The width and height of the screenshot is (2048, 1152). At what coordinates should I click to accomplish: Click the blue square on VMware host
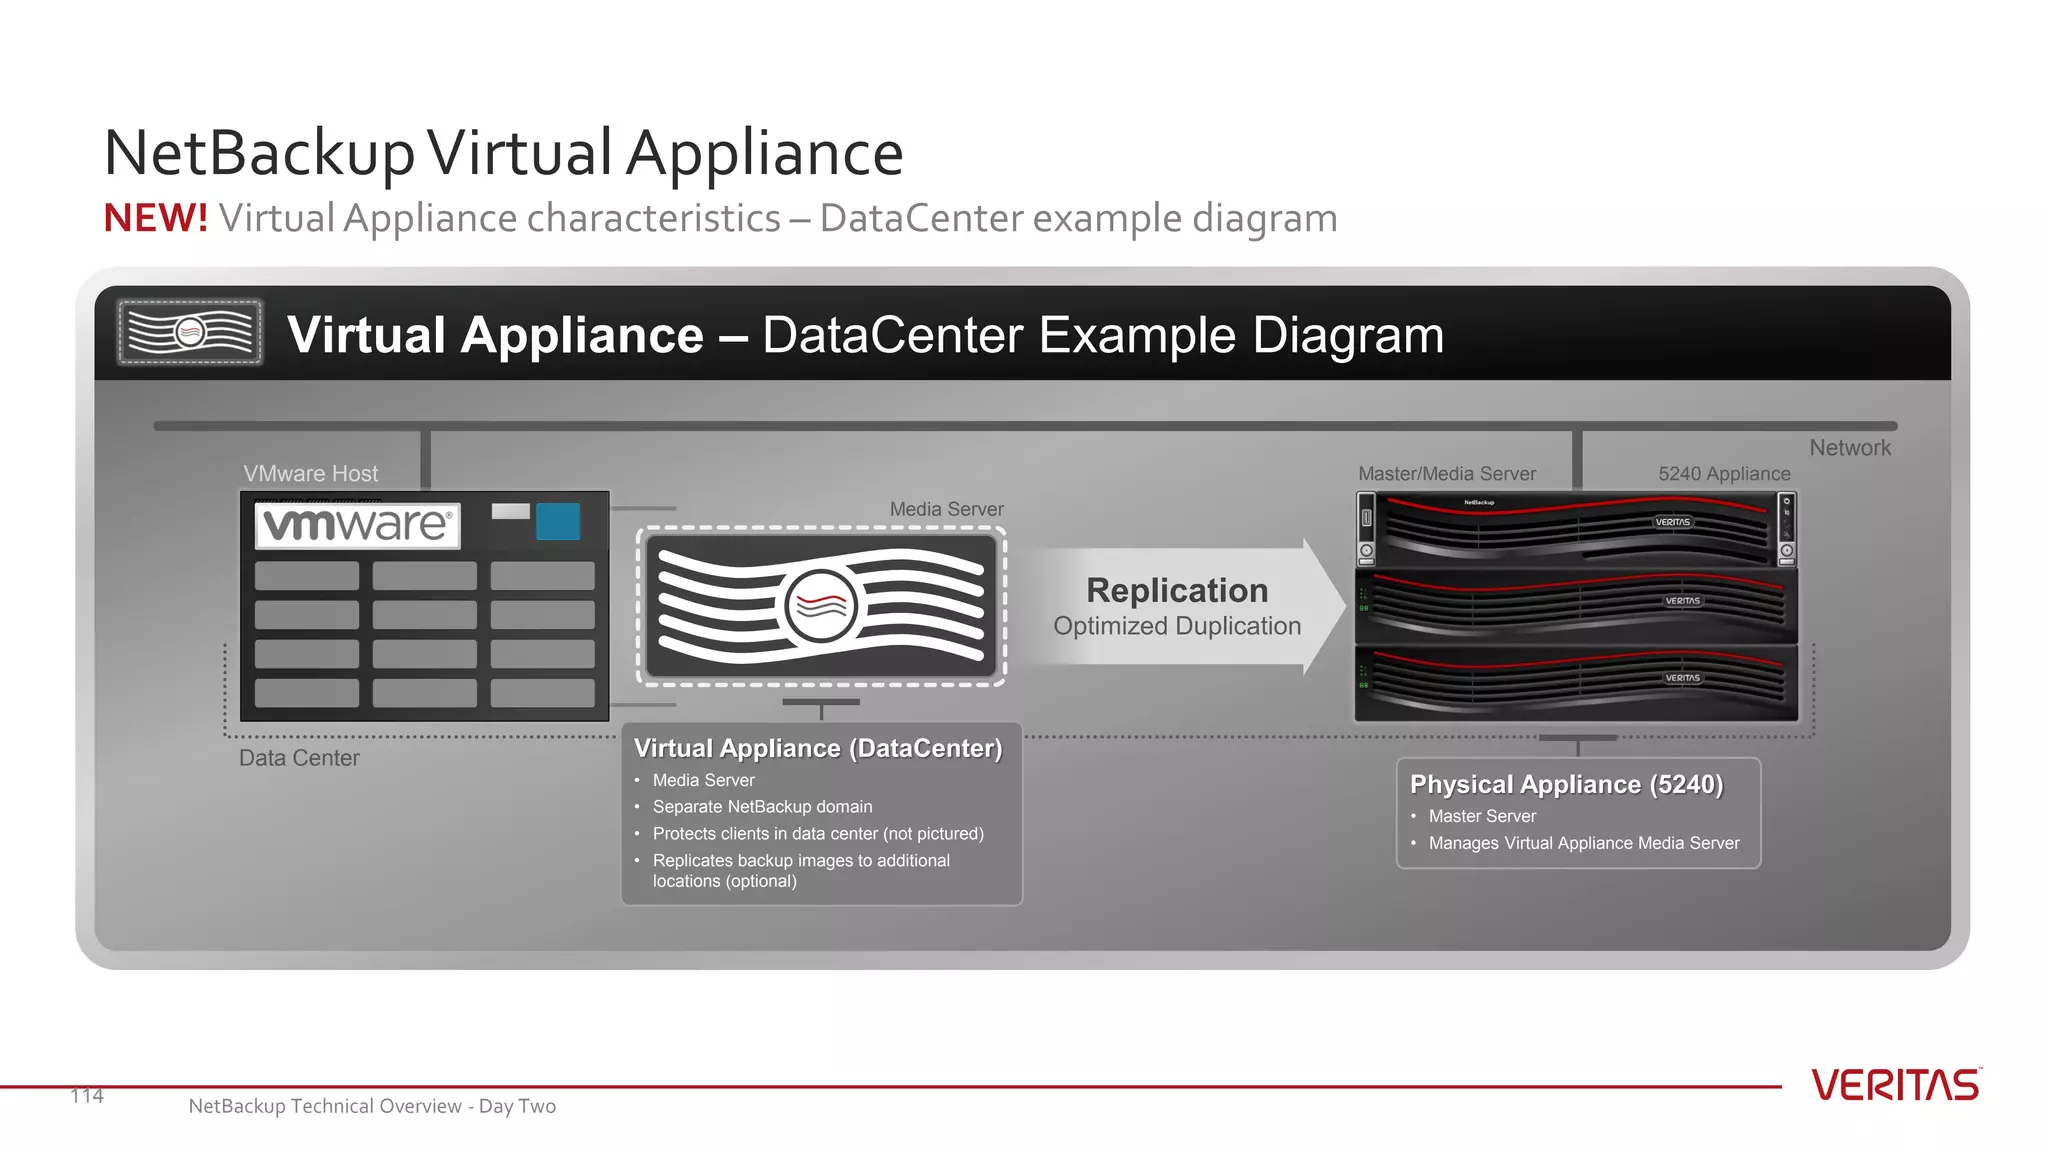tap(558, 522)
